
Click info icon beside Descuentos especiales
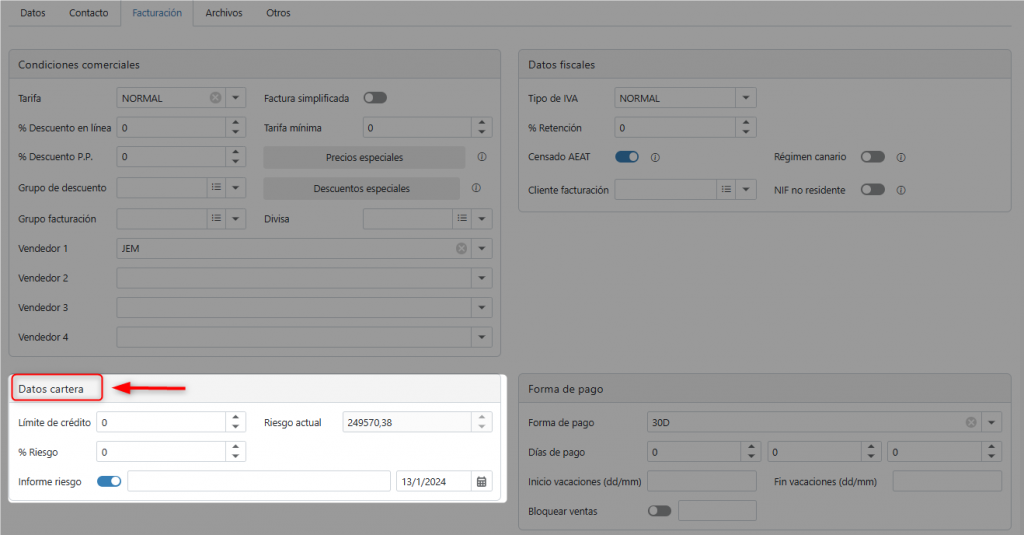(476, 188)
